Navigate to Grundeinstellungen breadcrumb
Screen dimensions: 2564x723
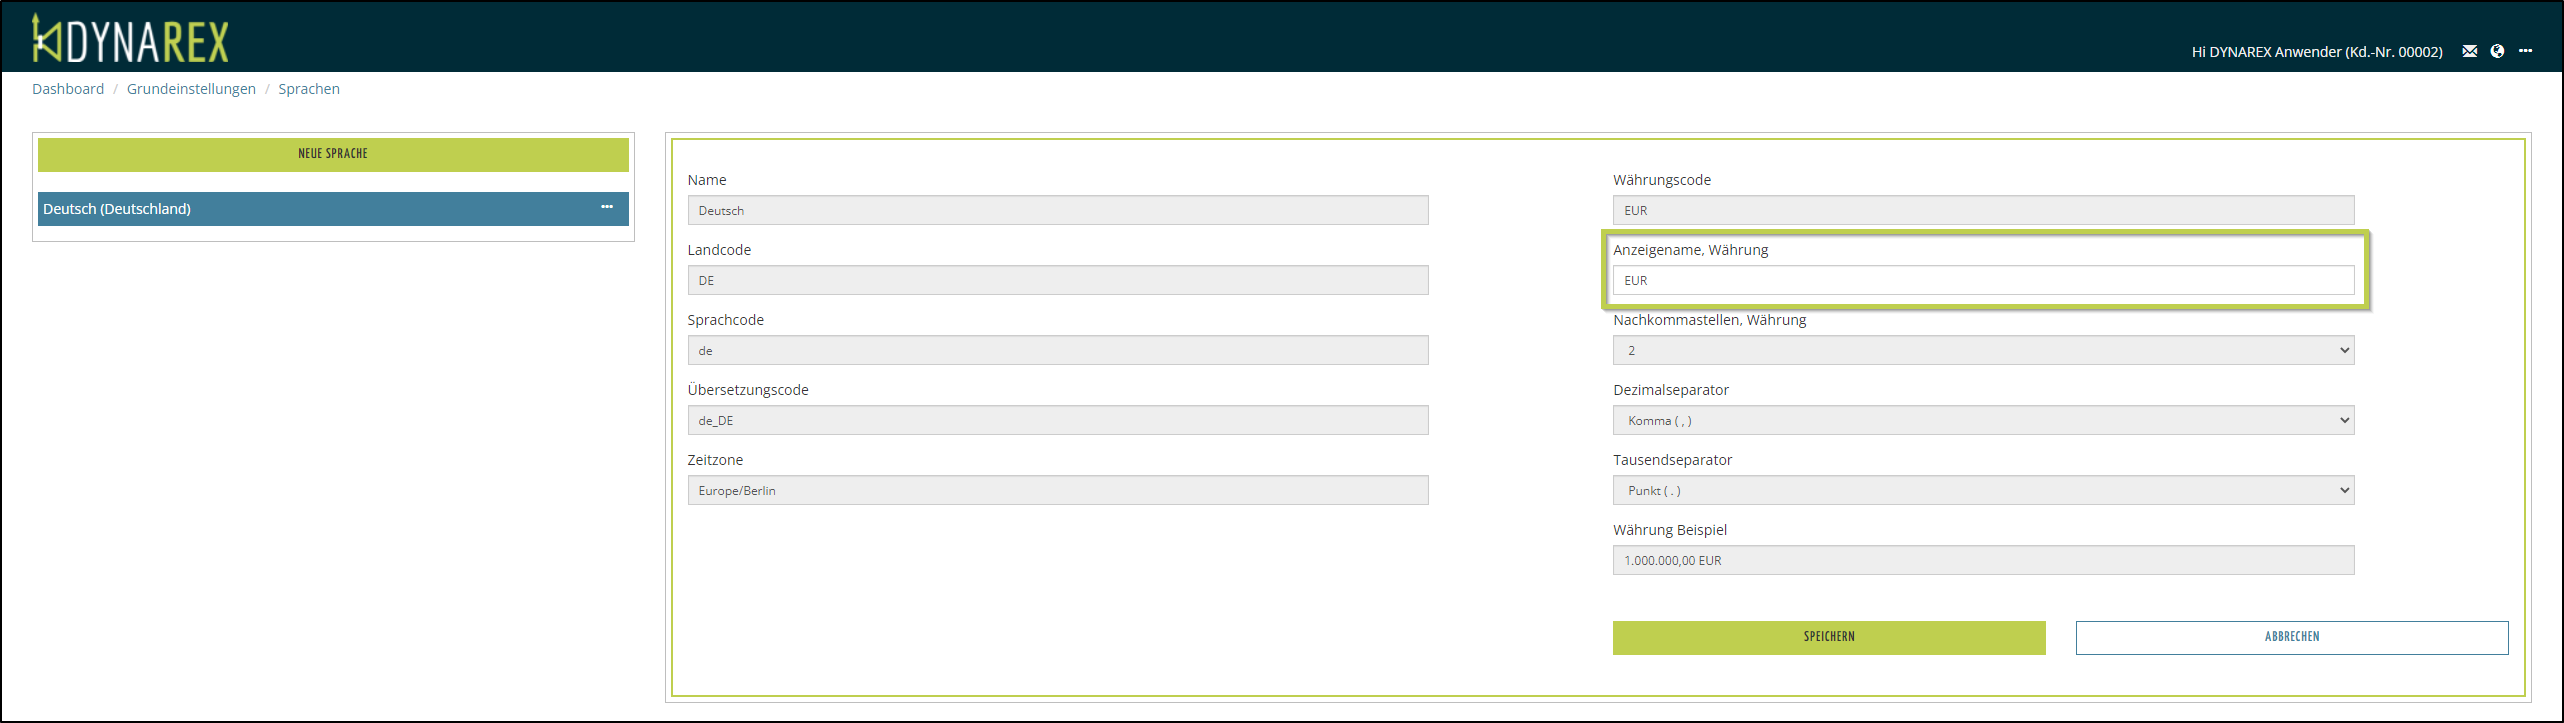tap(191, 89)
